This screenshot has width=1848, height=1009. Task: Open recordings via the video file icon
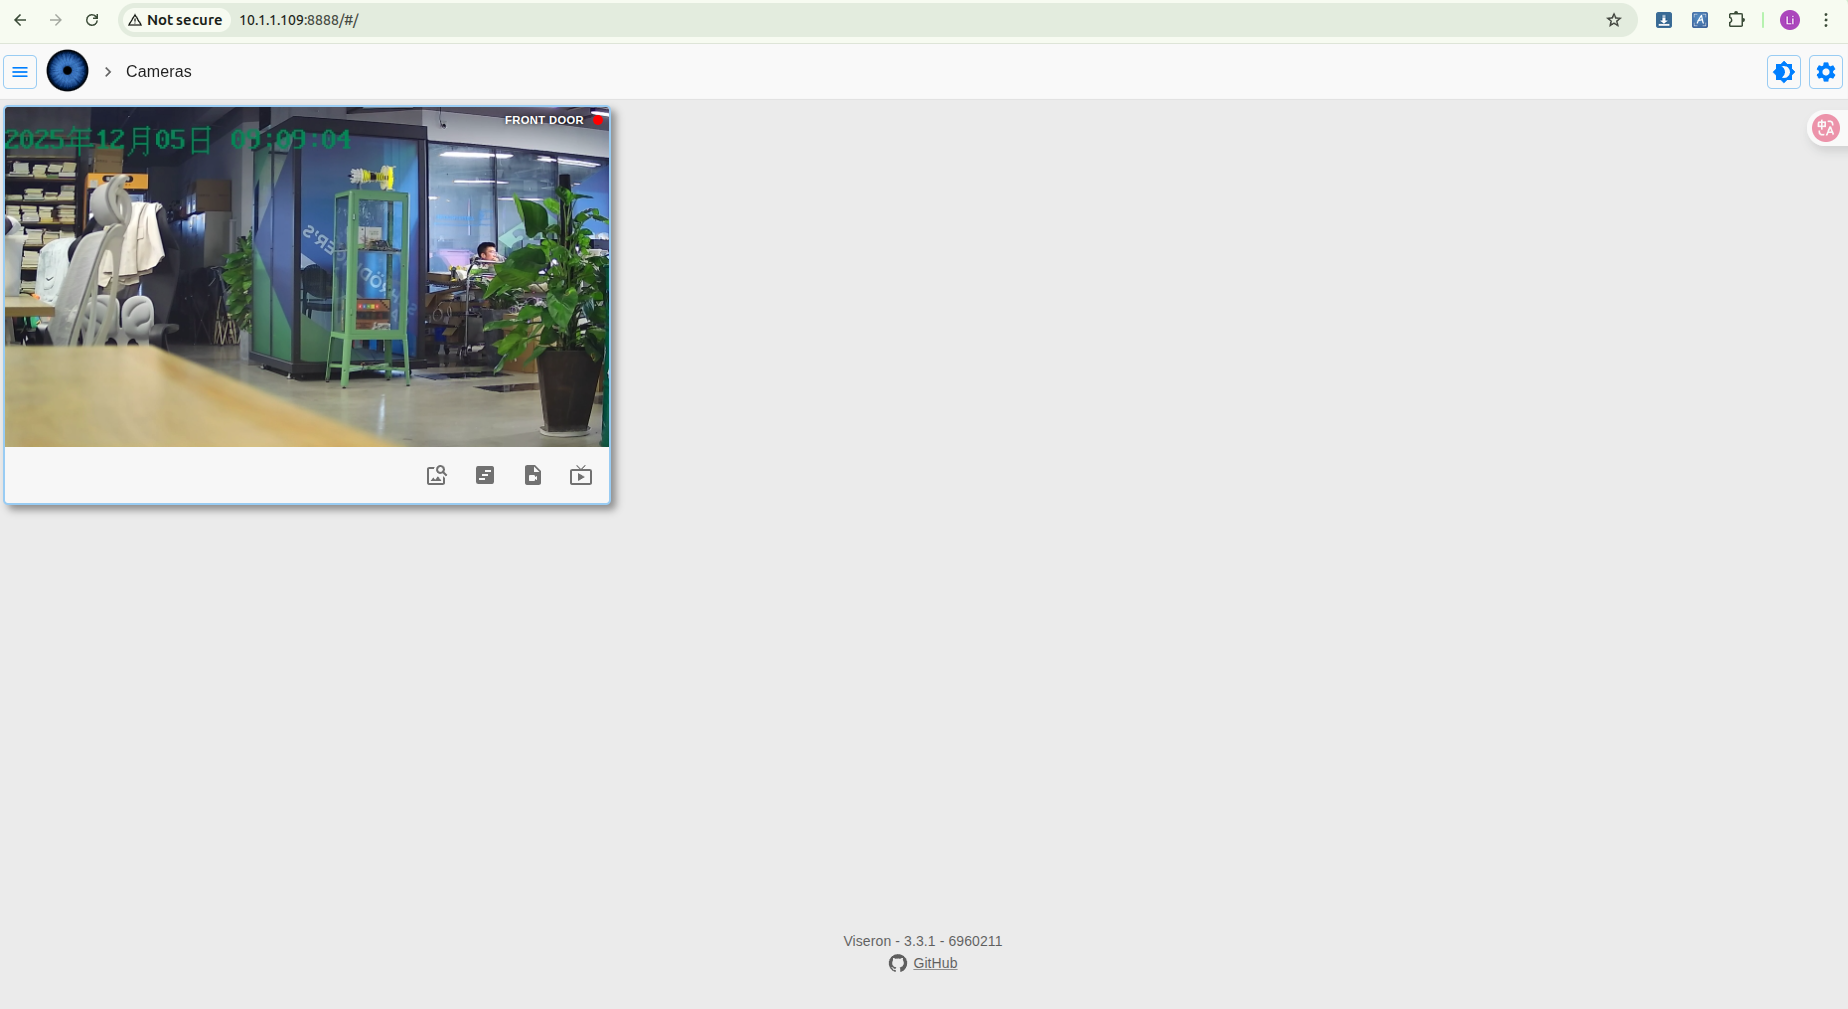pyautogui.click(x=533, y=475)
